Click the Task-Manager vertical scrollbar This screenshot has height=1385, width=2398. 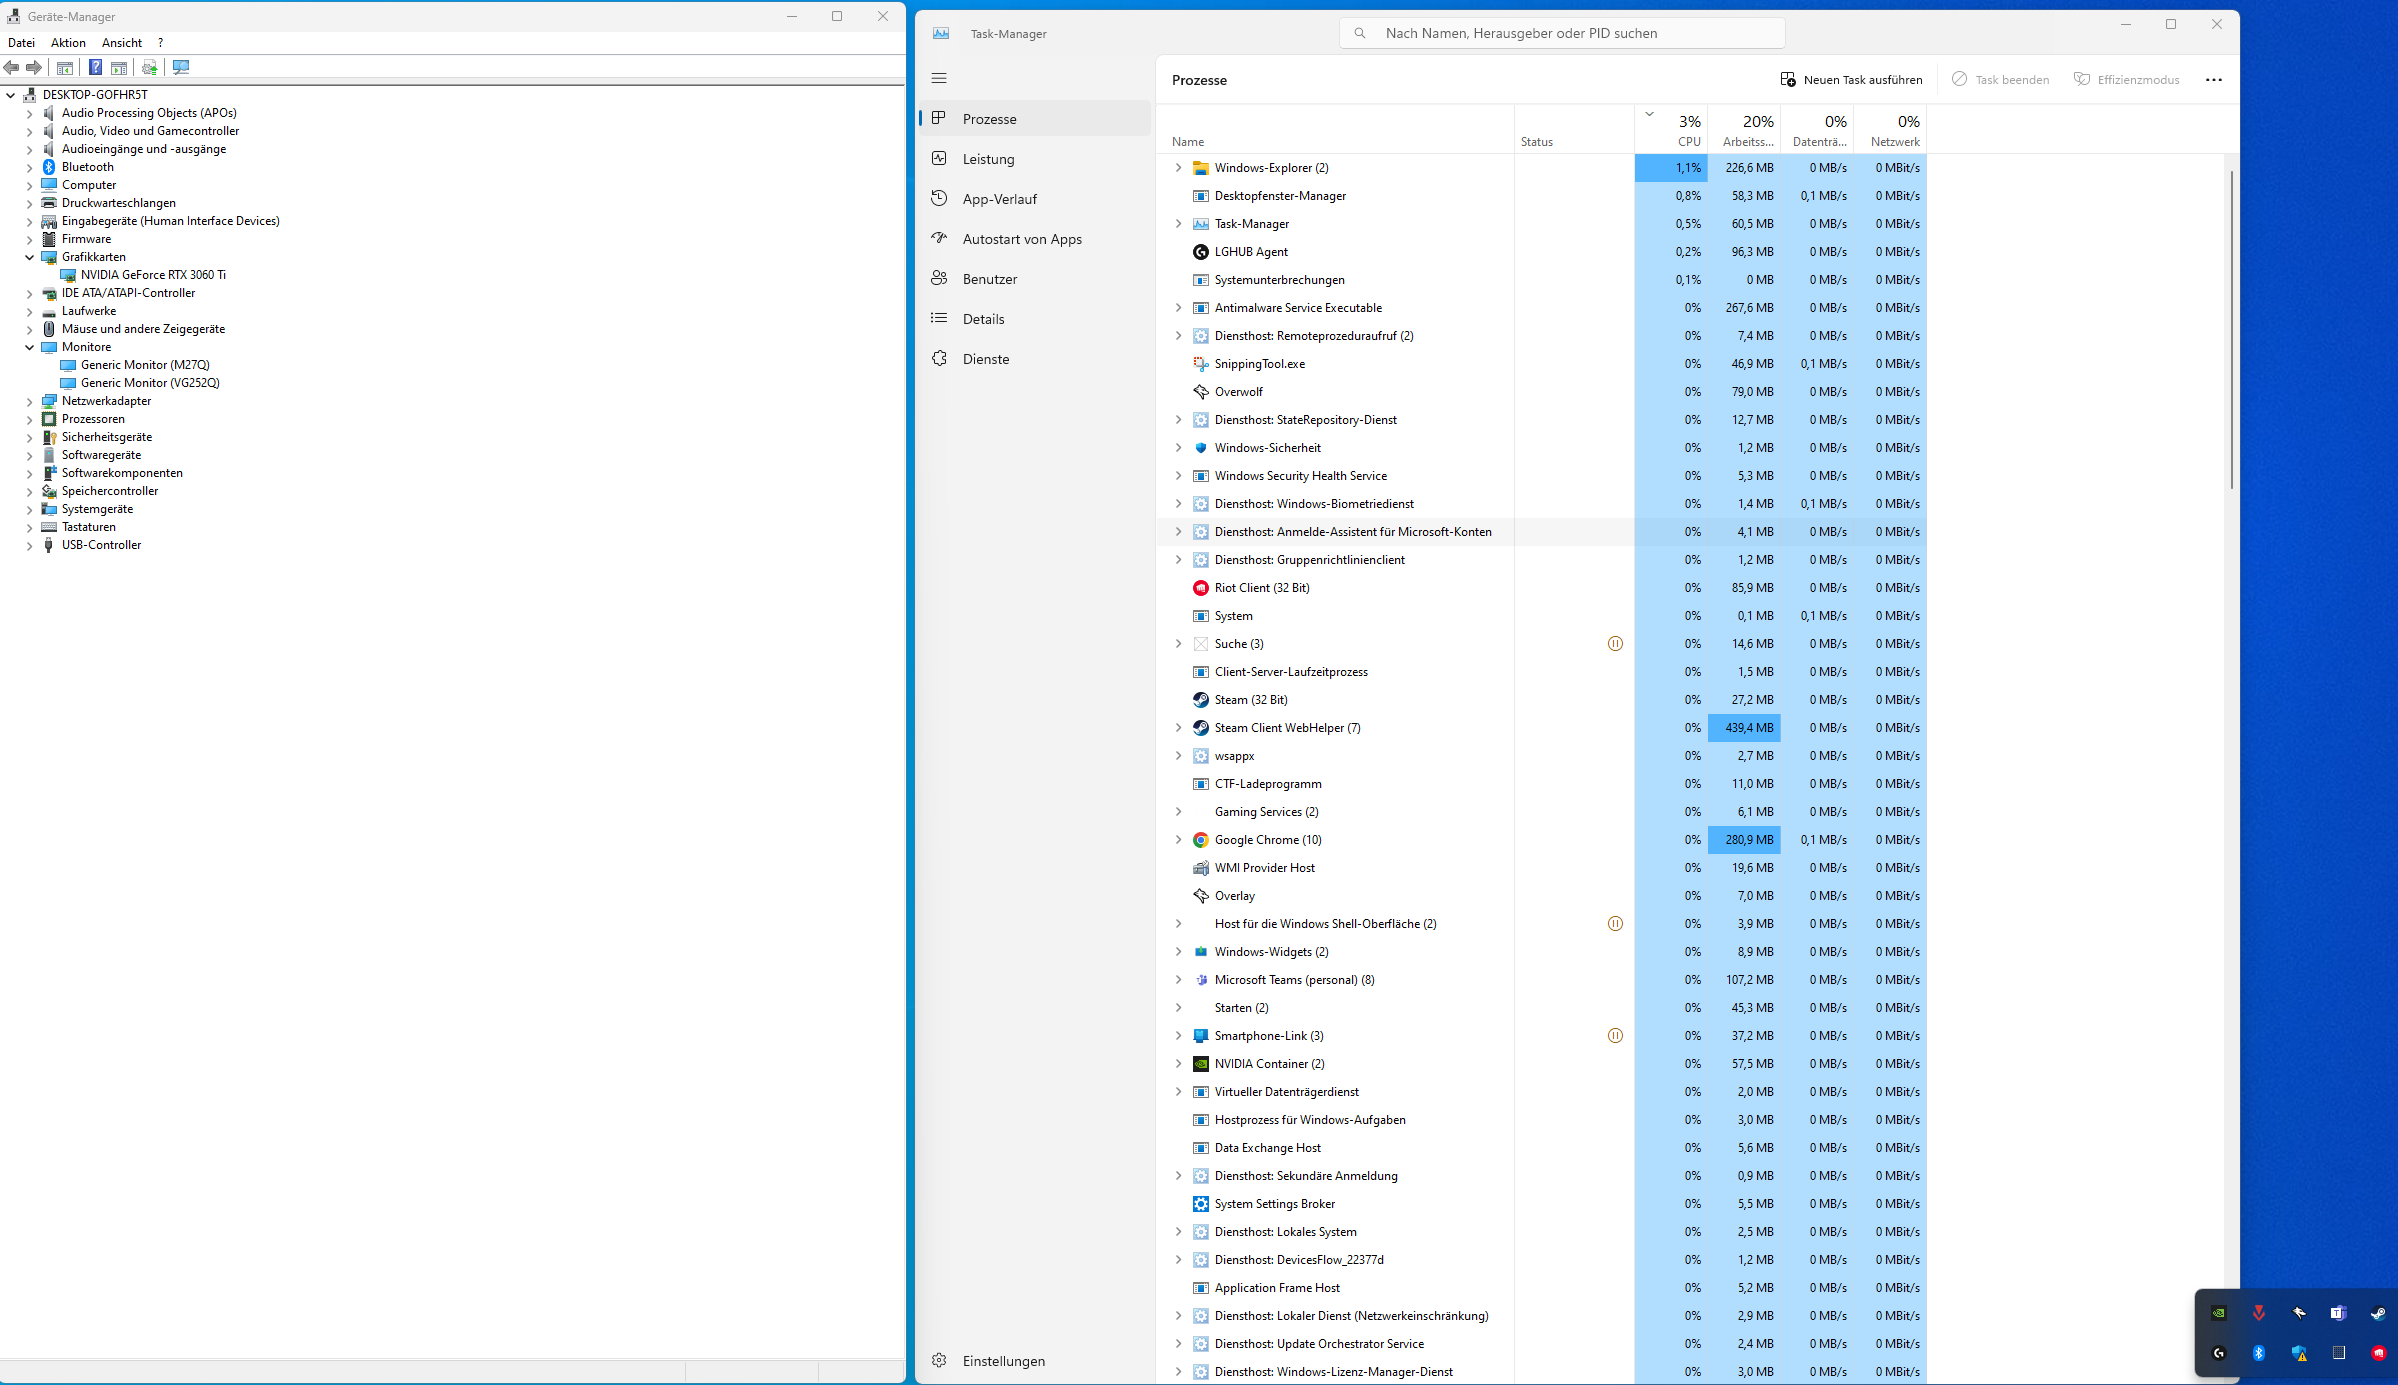click(x=2231, y=330)
